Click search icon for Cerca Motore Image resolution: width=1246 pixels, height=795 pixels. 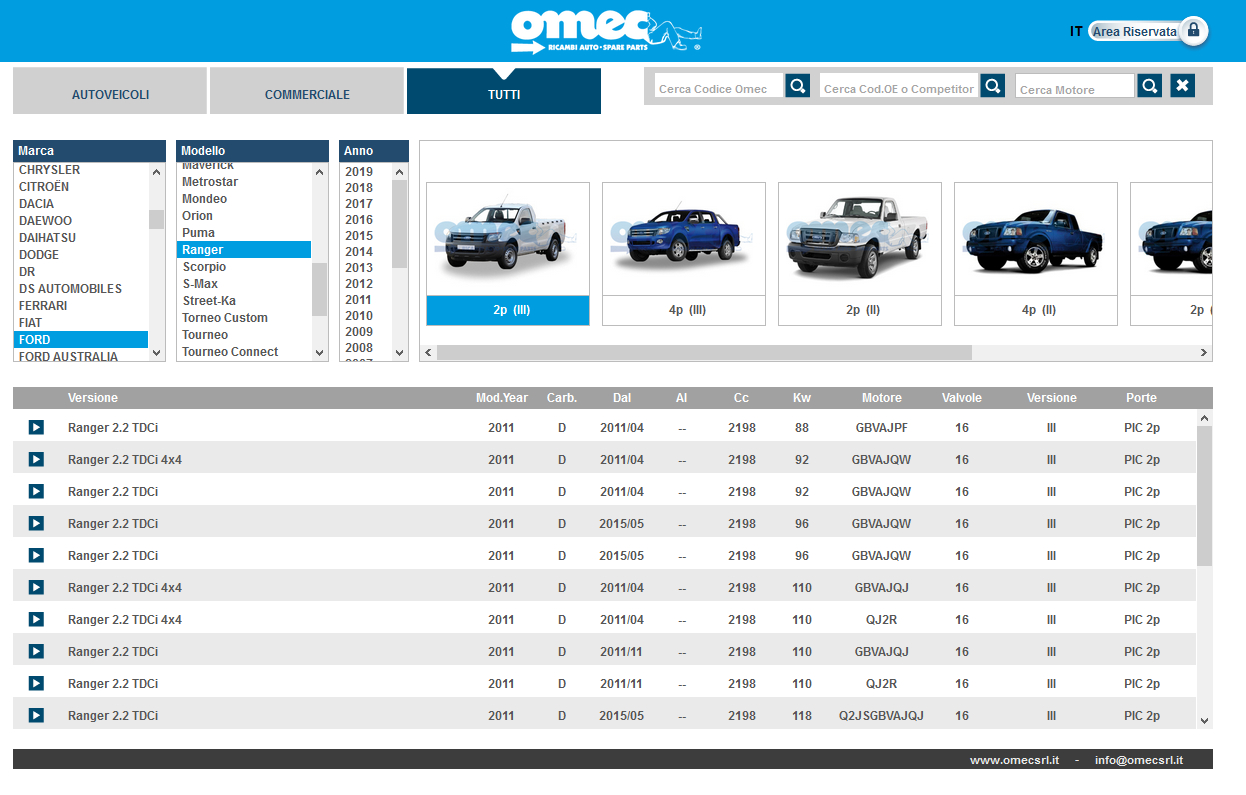pos(1150,86)
